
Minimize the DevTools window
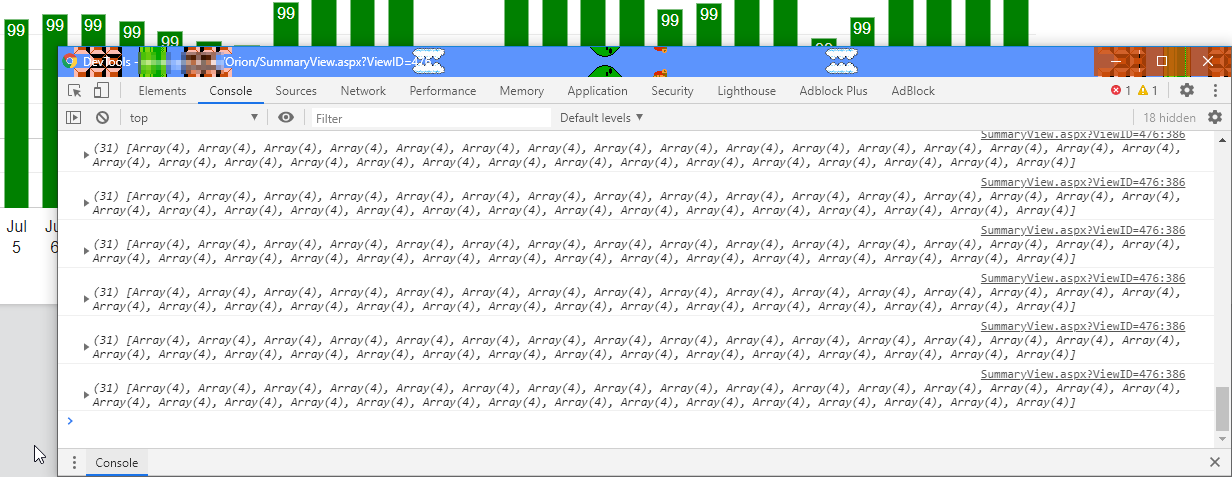click(x=1116, y=61)
